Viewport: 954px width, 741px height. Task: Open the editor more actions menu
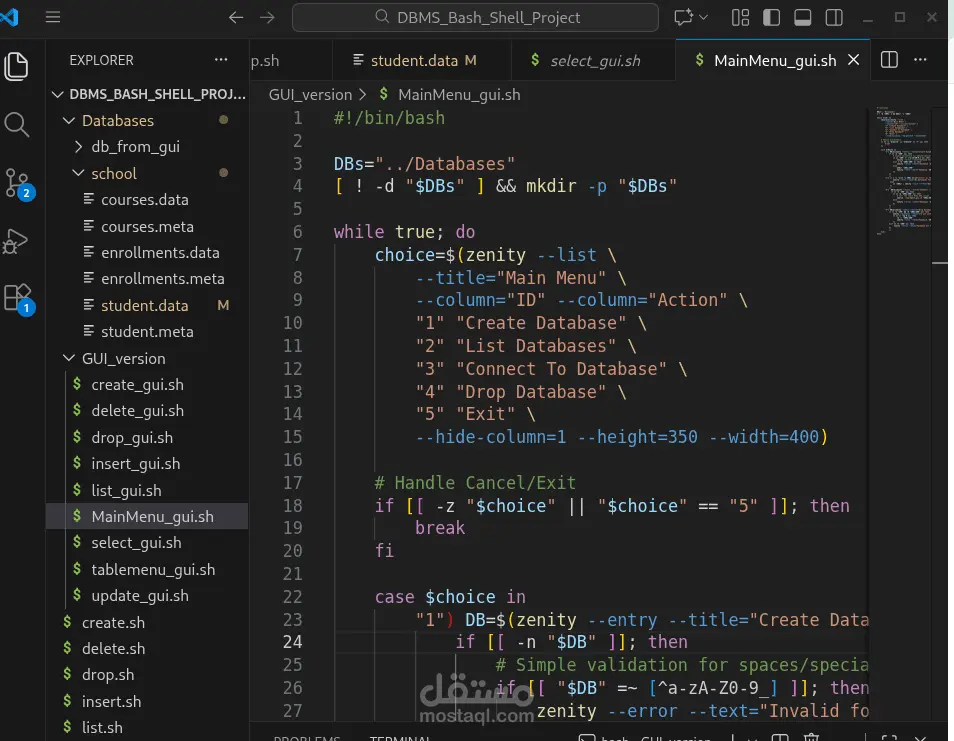(x=920, y=60)
